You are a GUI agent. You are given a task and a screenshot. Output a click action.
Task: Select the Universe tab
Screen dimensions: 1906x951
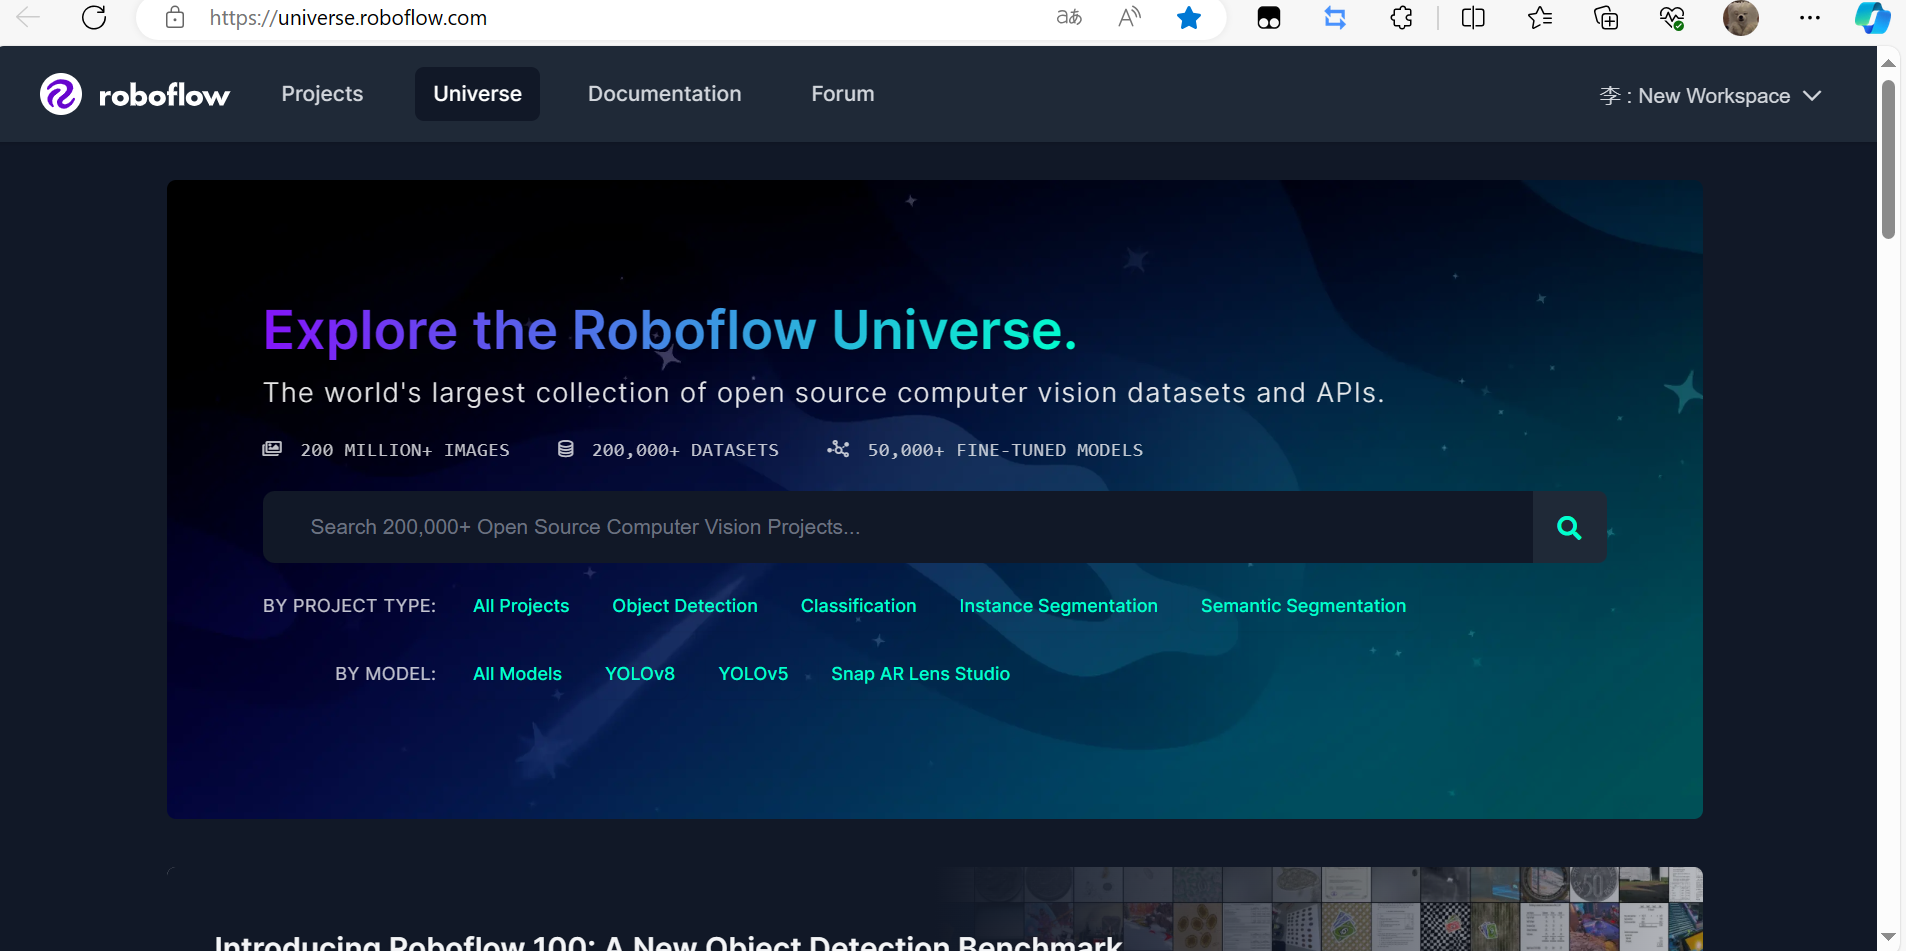pos(477,94)
